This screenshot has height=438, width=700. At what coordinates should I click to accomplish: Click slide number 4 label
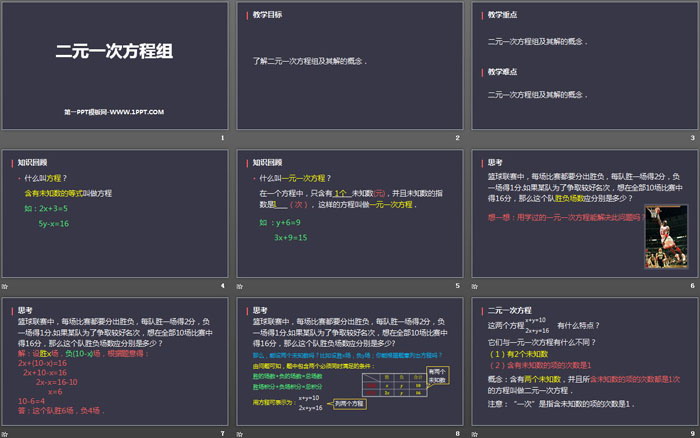(x=222, y=286)
